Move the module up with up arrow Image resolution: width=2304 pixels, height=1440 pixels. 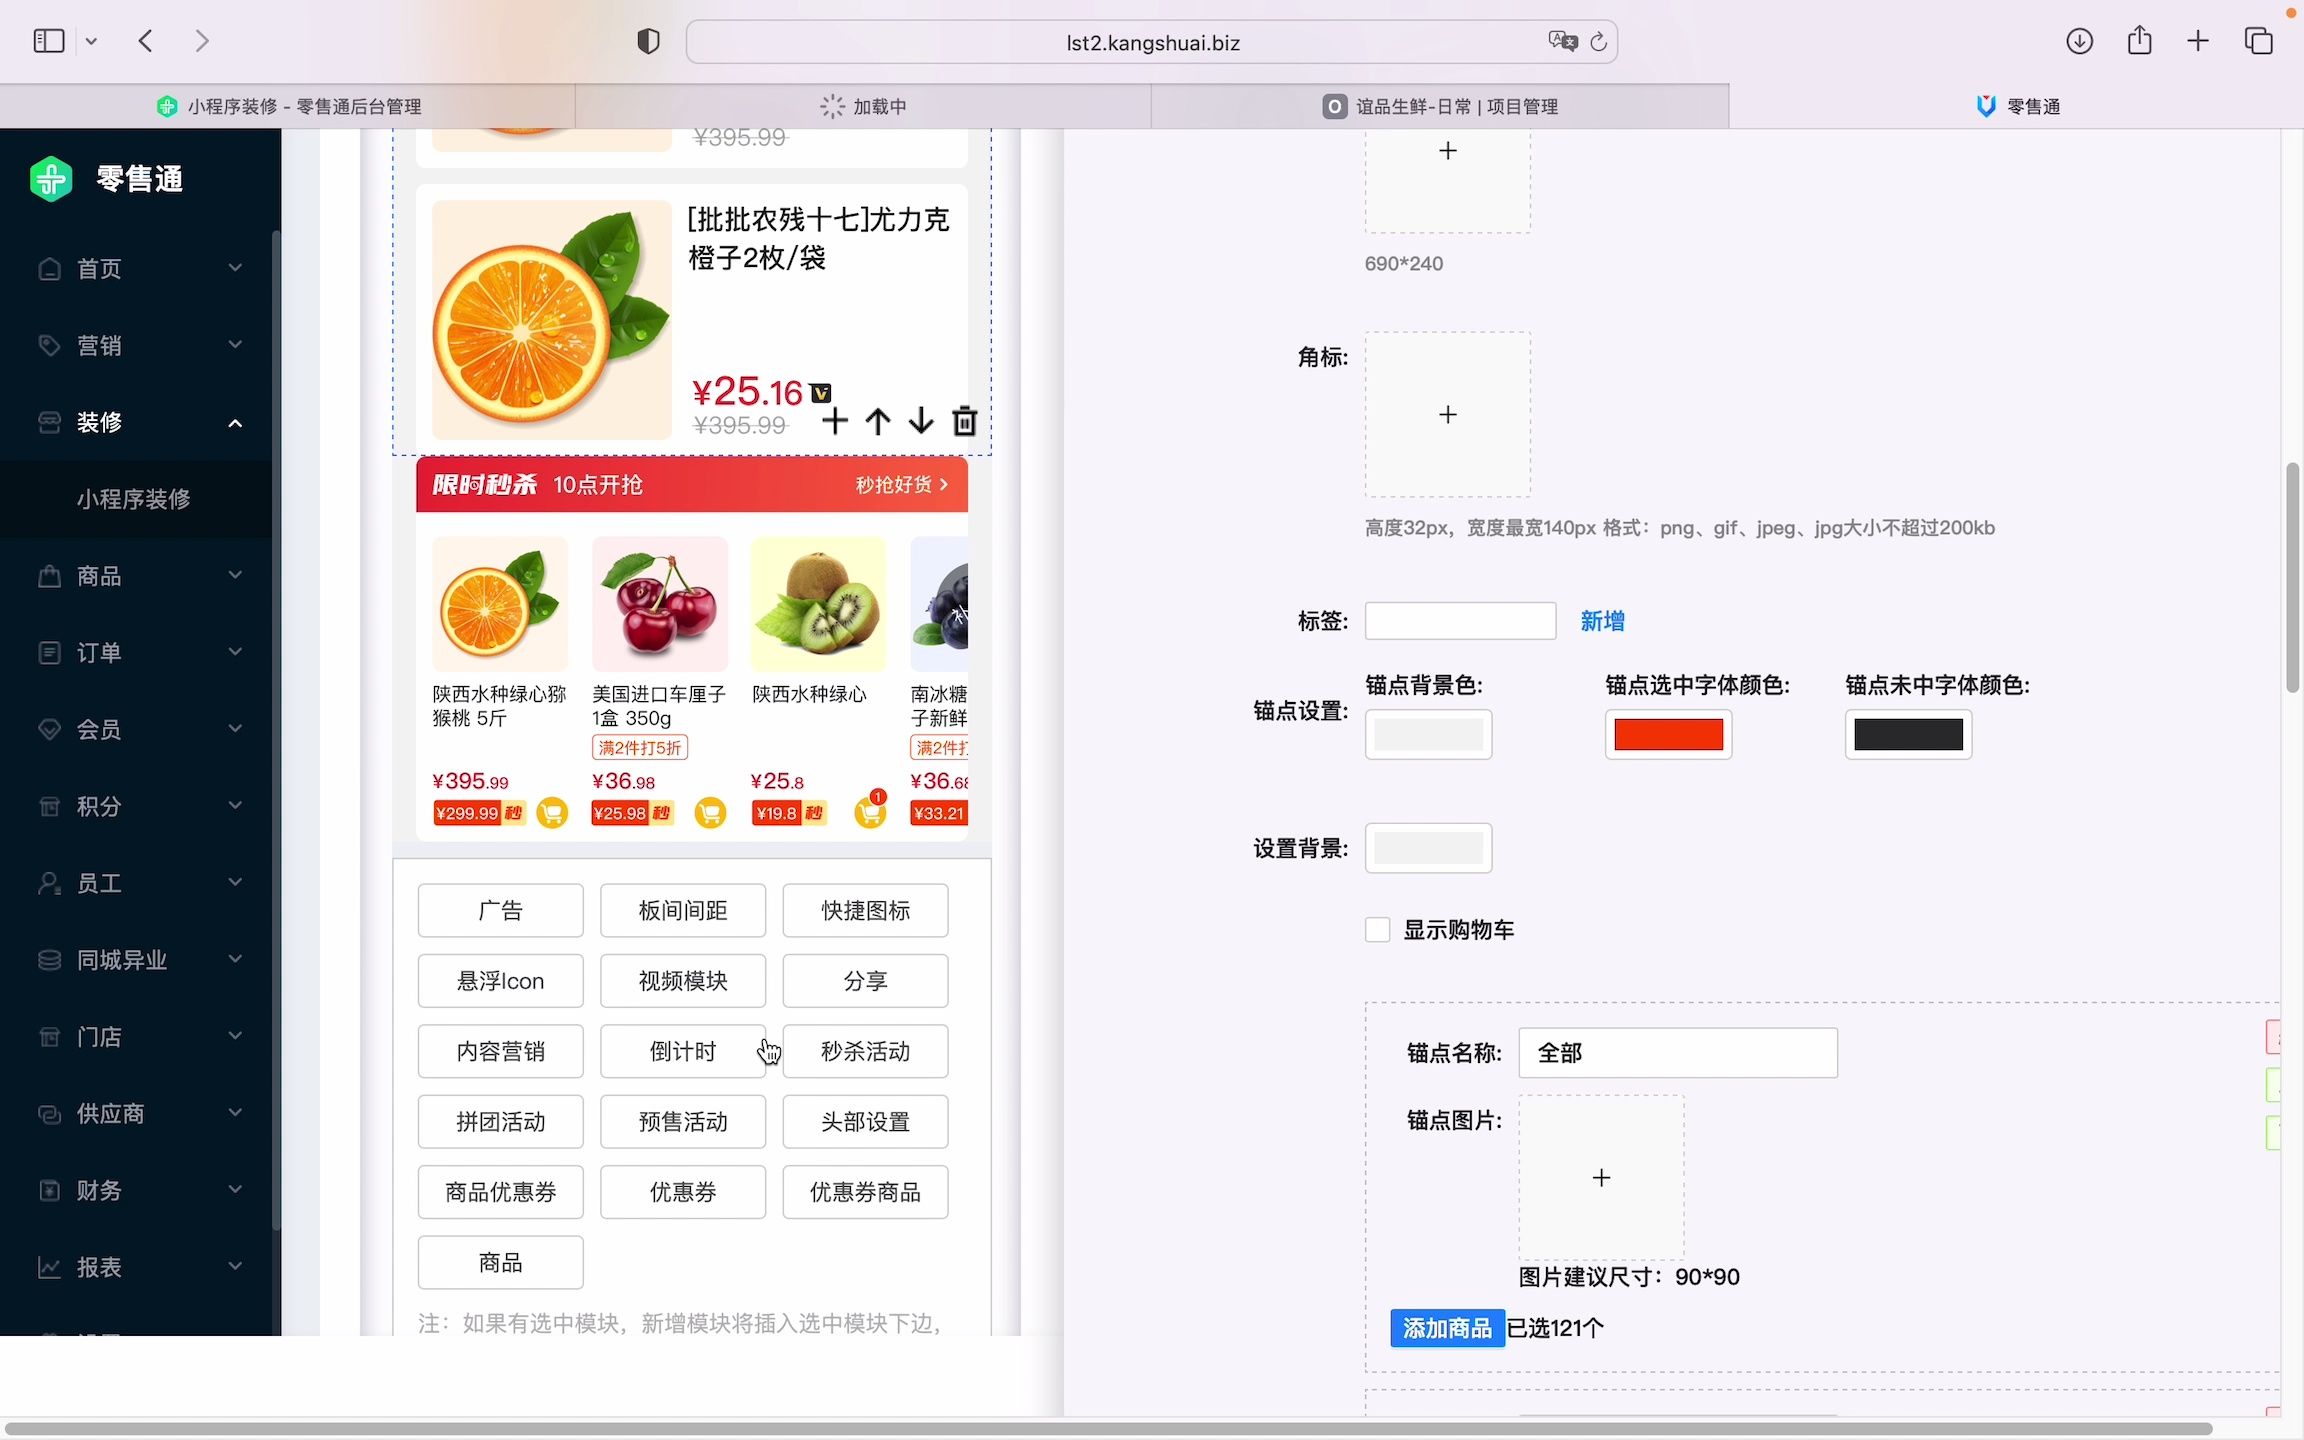878,421
